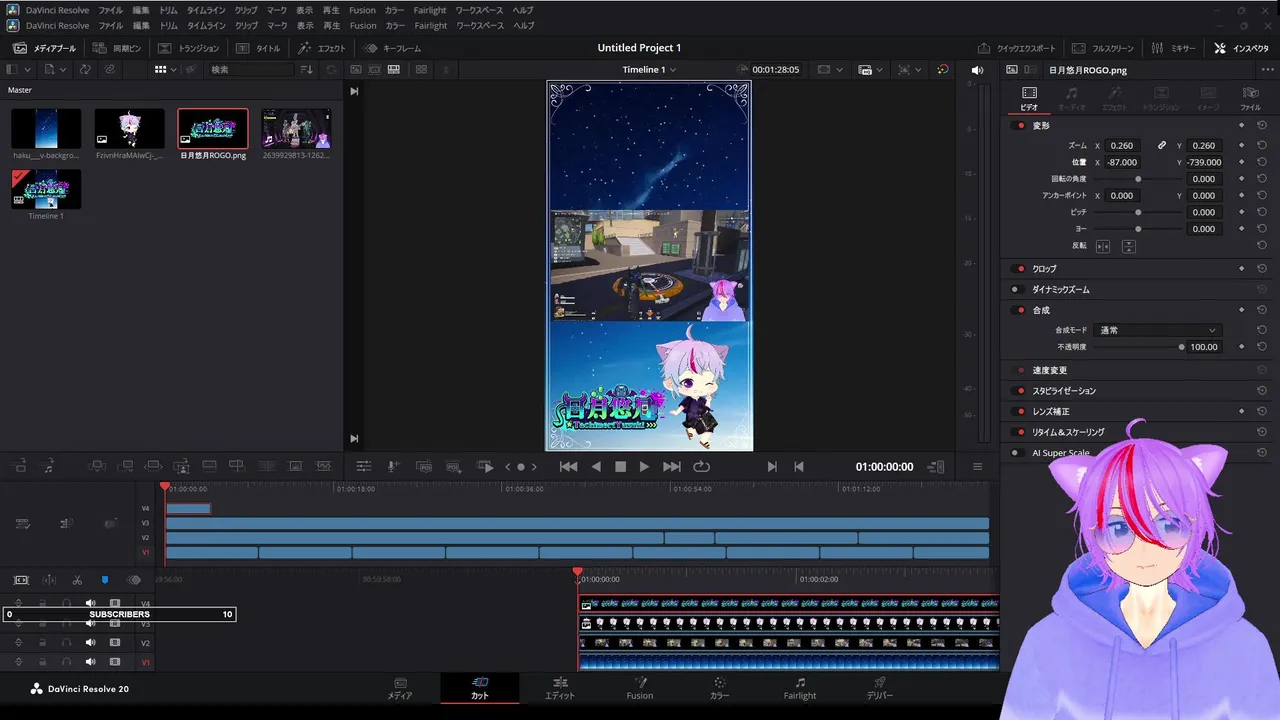Viewport: 1280px width, 720px height.
Task: Go to the デリバー page
Action: (x=880, y=688)
